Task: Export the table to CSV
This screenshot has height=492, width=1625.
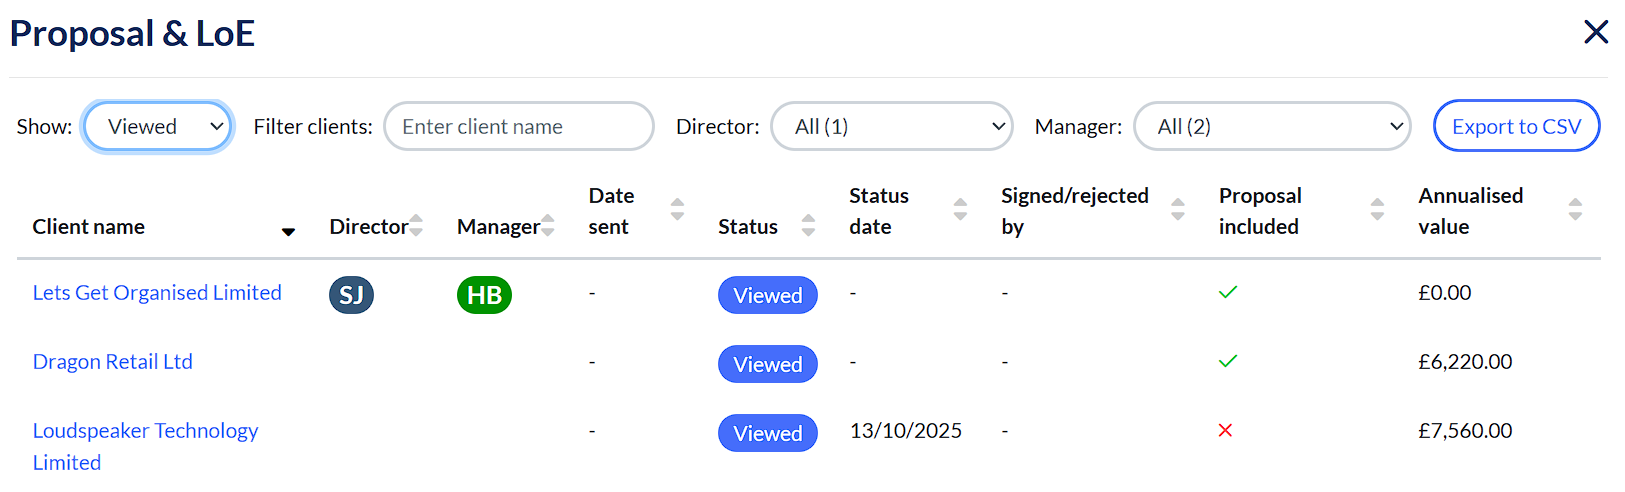Action: [1516, 127]
